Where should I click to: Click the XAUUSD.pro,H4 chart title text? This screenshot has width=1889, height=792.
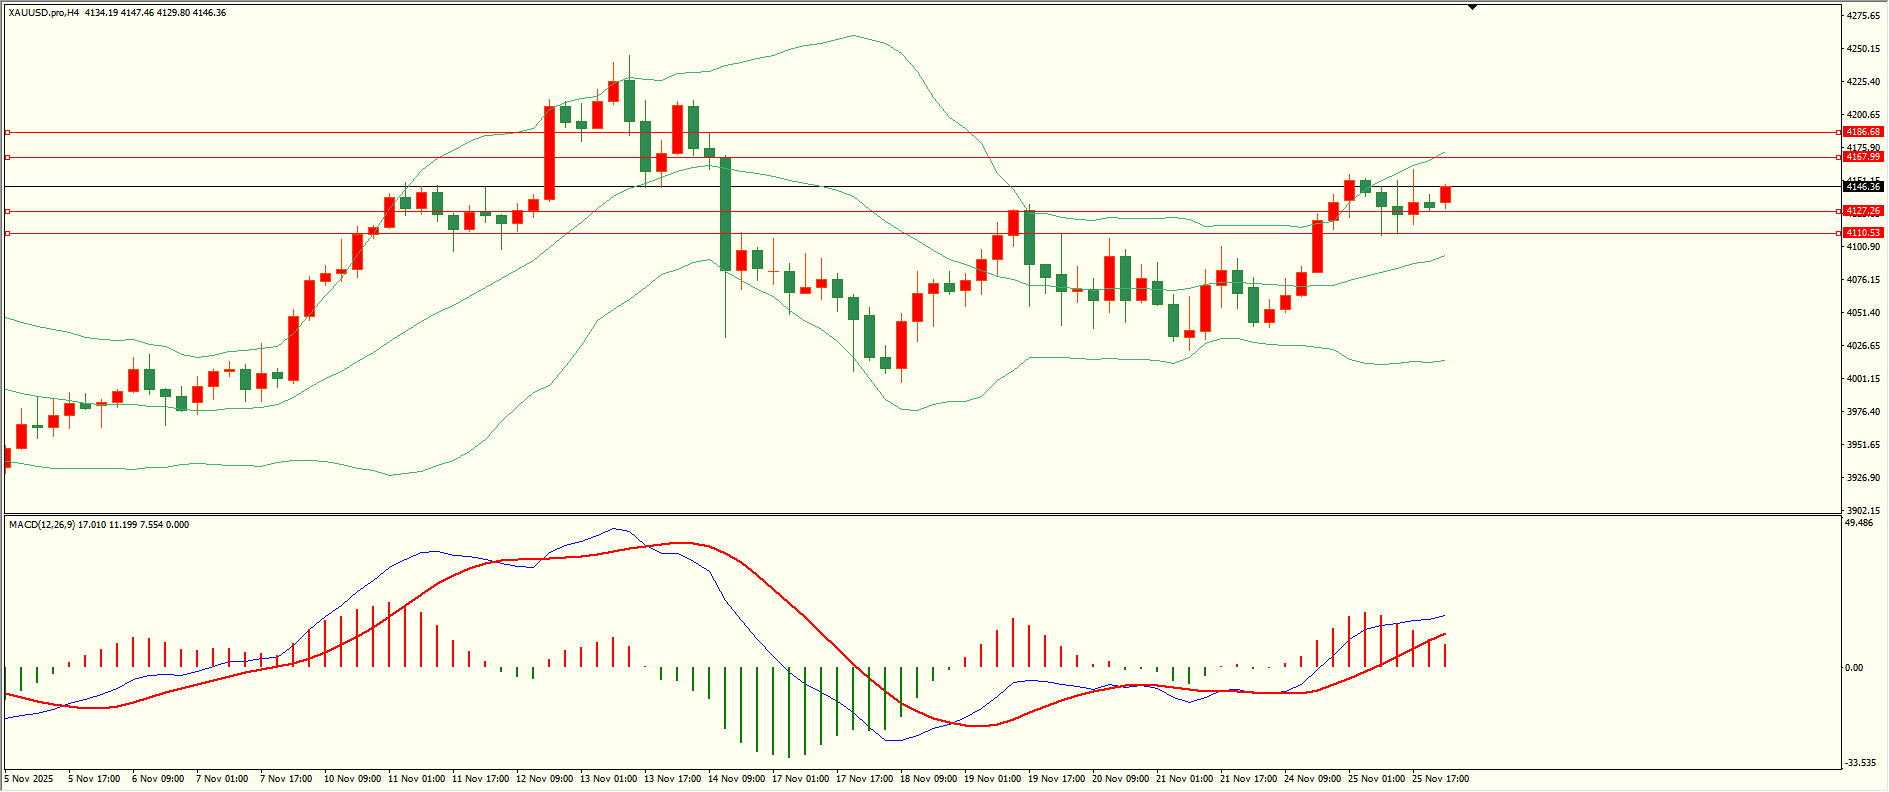(x=44, y=13)
